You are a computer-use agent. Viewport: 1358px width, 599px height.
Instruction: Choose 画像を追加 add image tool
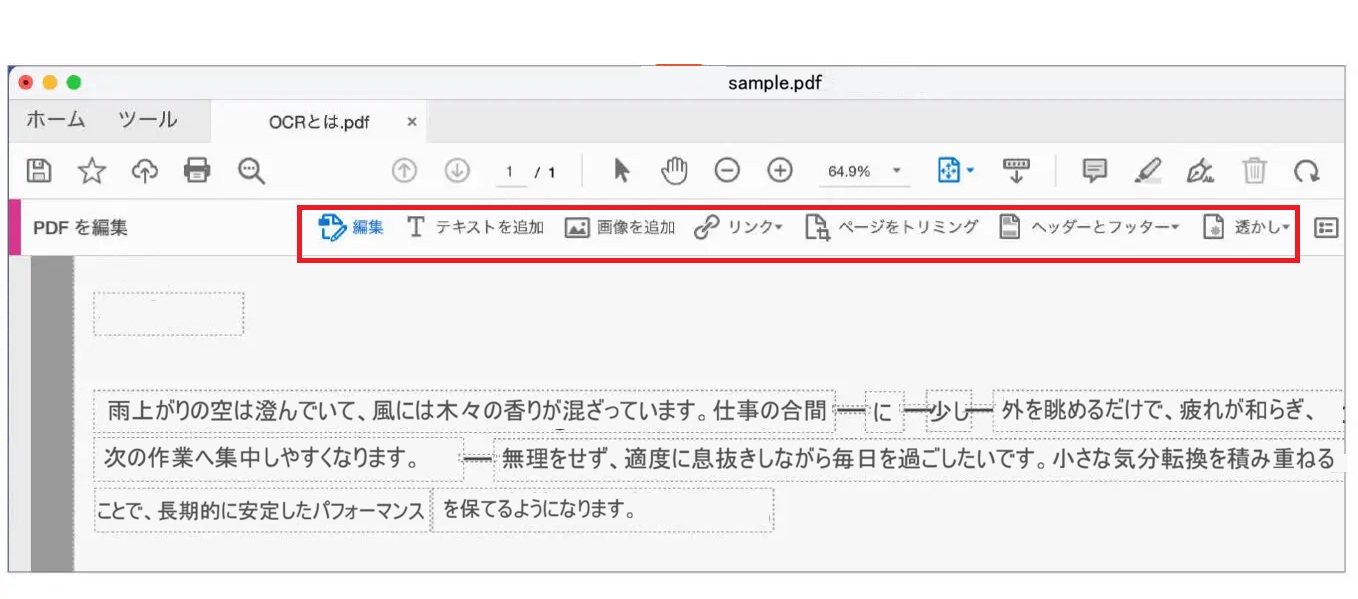point(620,227)
